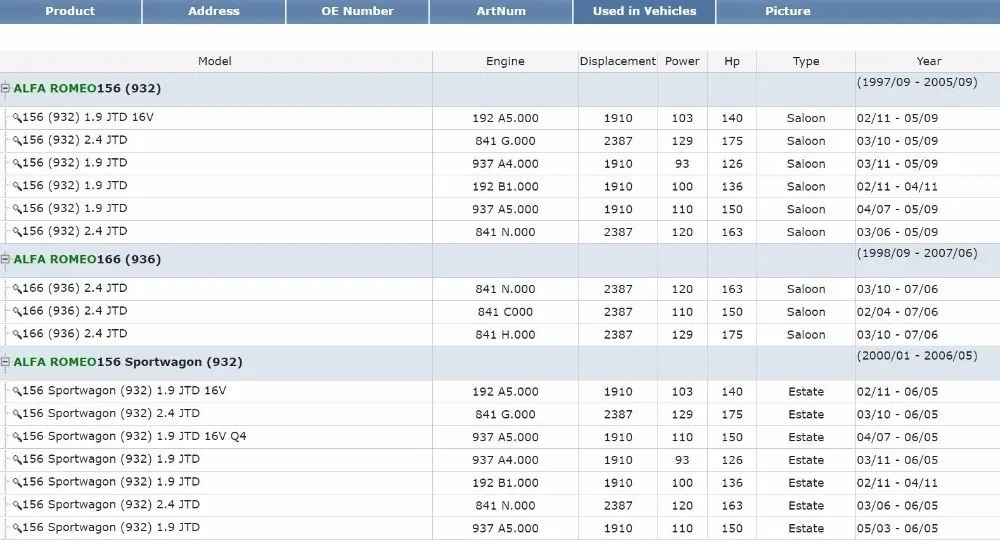Select the Used in Vehicles tab
The height and width of the screenshot is (540, 1000).
click(x=644, y=11)
